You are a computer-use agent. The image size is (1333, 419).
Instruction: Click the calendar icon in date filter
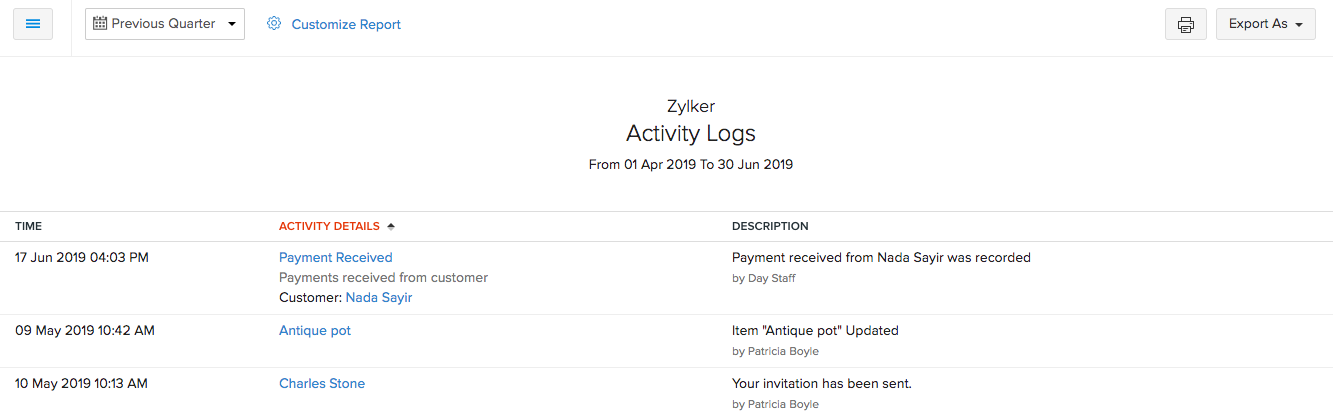point(100,24)
